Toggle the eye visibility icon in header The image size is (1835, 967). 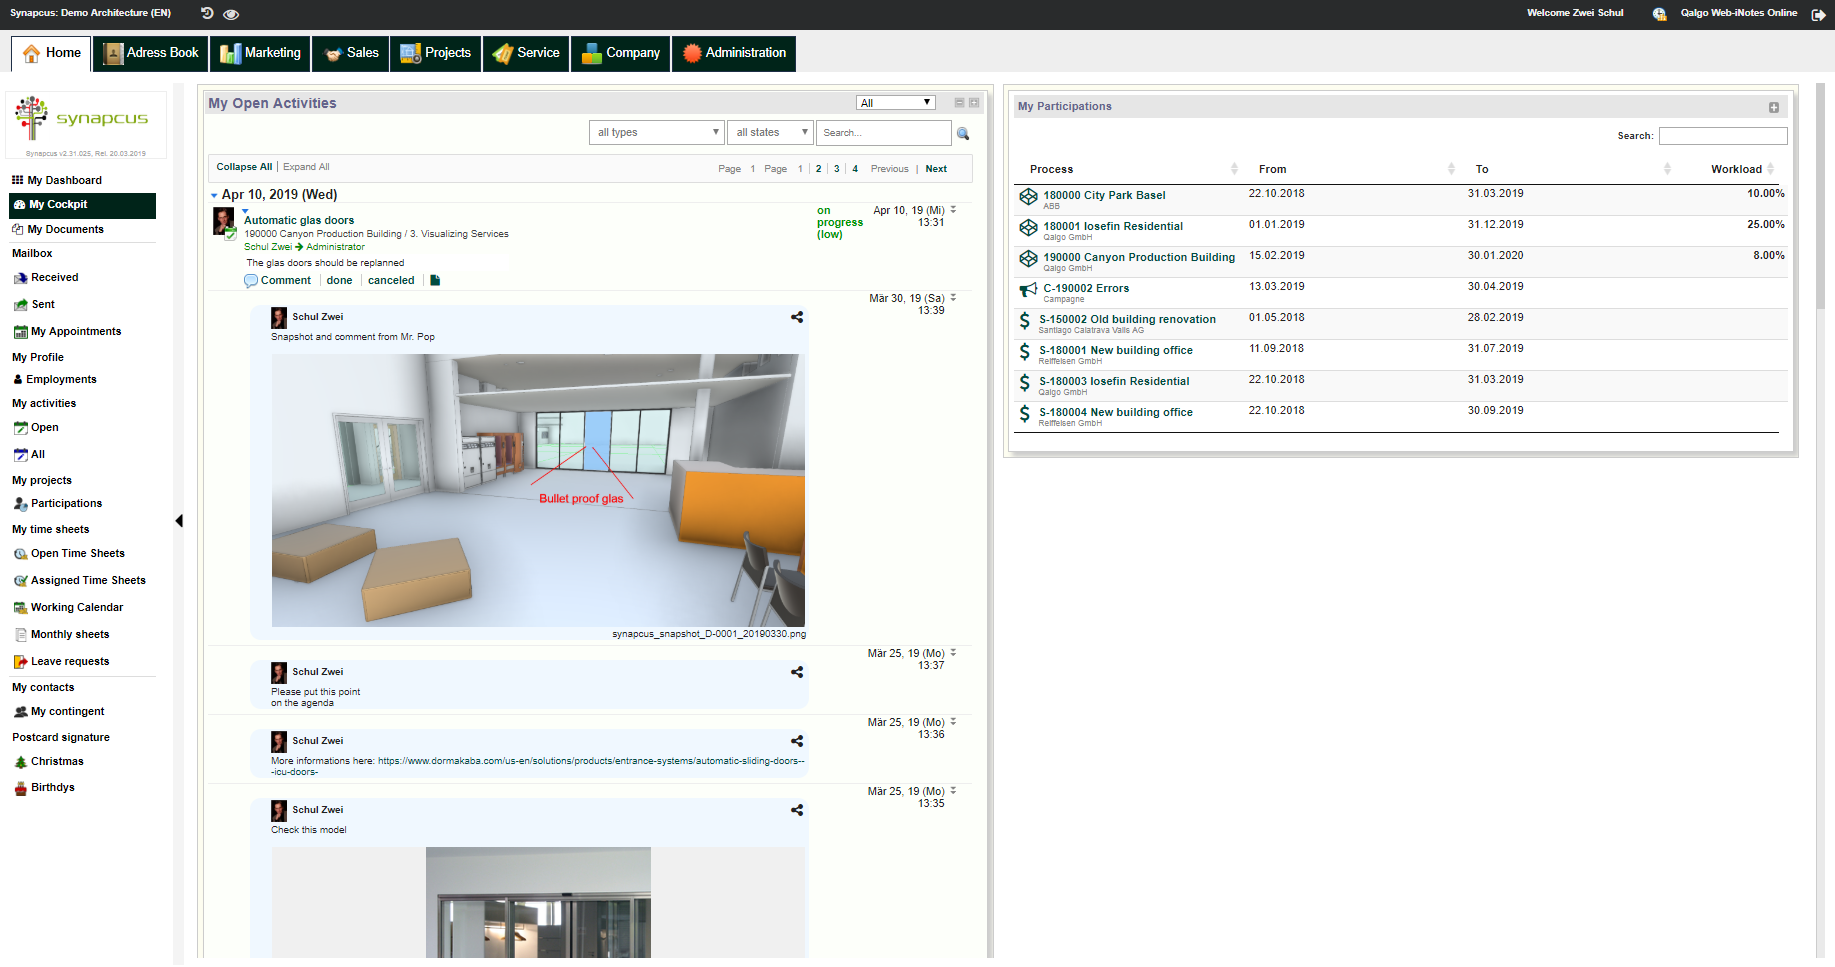(231, 14)
